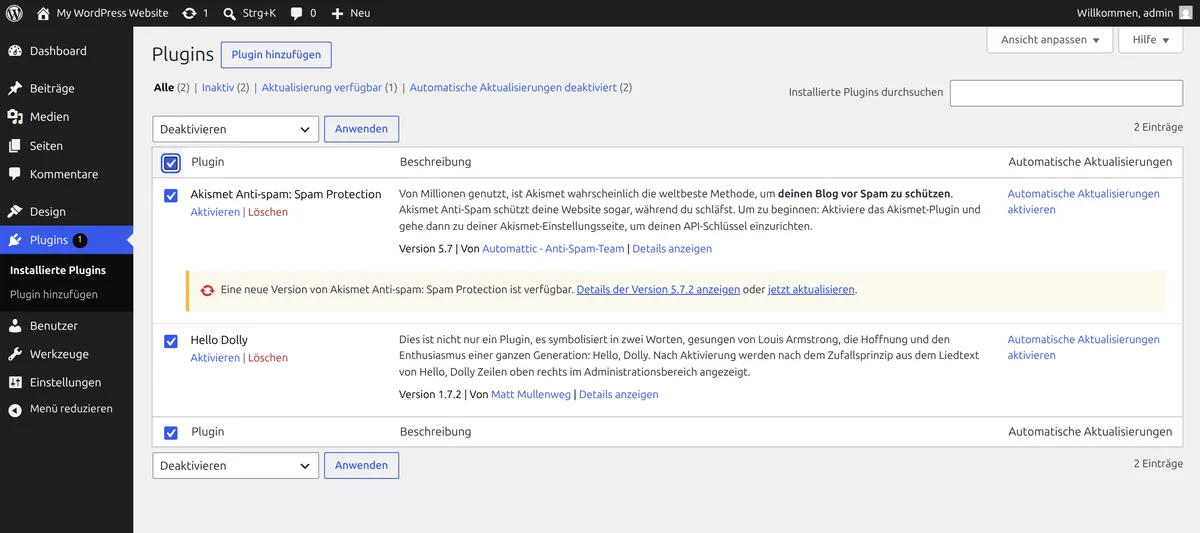Click the Werkzeuge wrench icon
The image size is (1200, 533).
[x=15, y=354]
